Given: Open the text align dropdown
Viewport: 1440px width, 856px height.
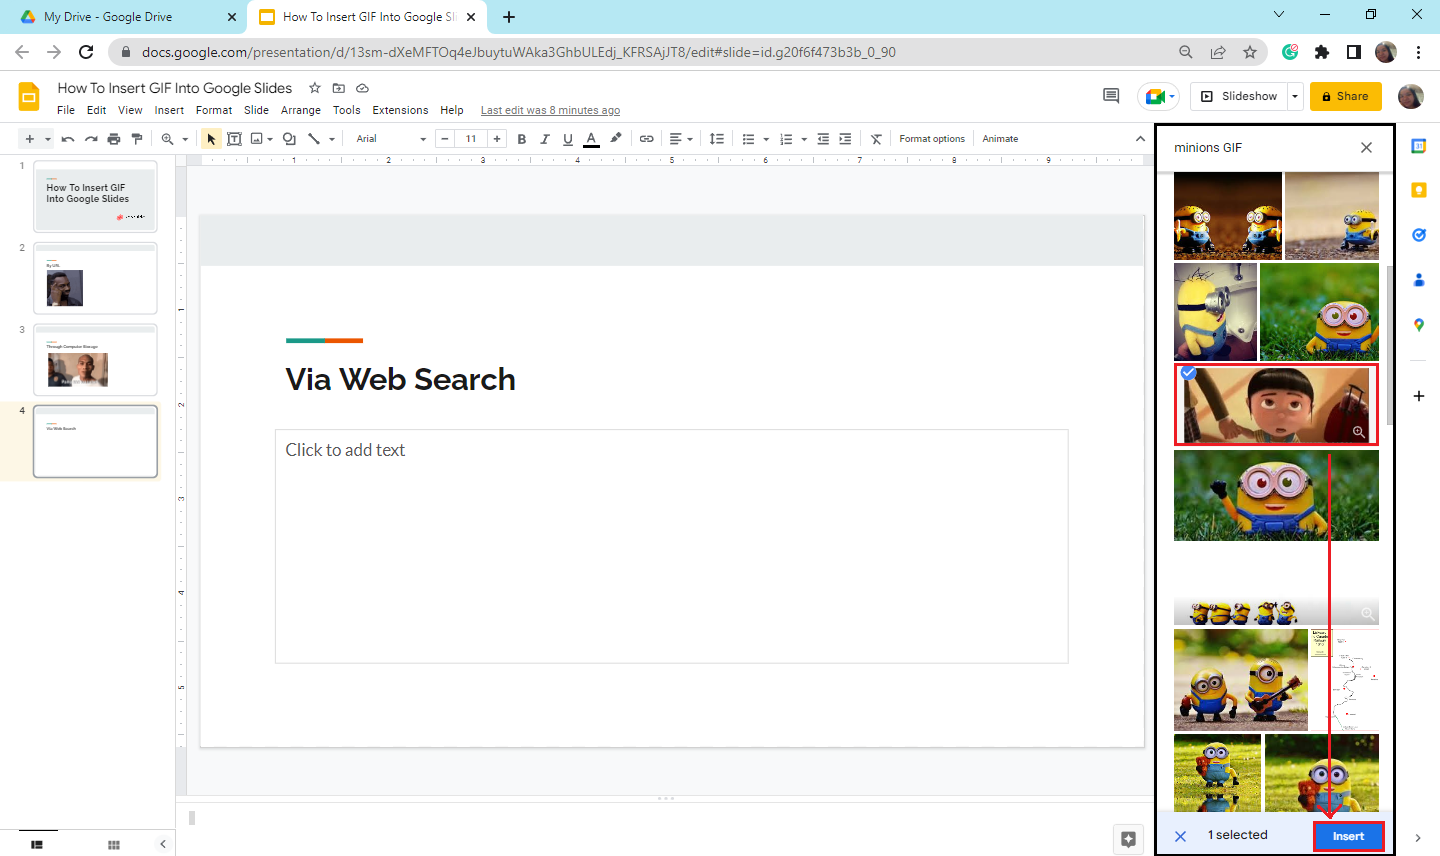Looking at the screenshot, I should [682, 139].
